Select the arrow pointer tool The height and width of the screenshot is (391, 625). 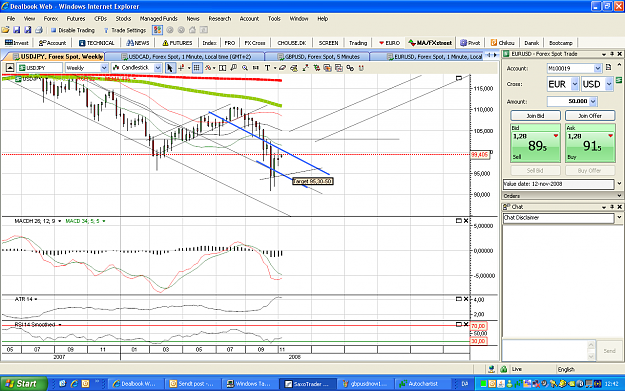coord(169,68)
